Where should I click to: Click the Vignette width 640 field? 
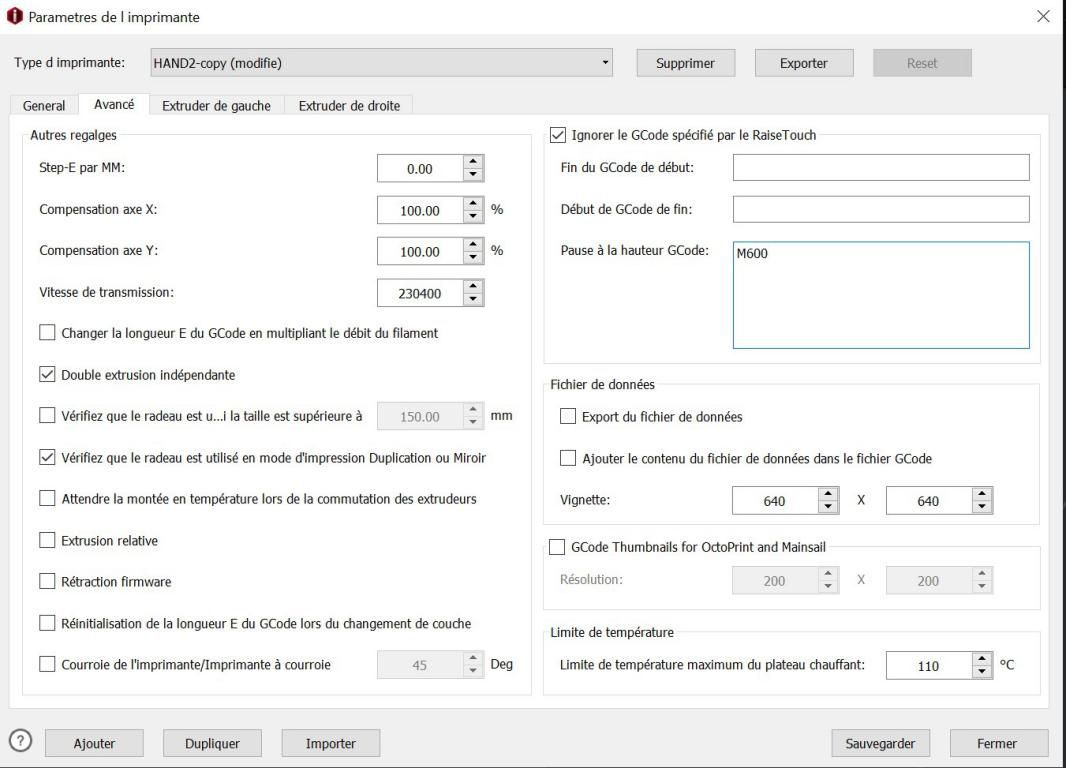tap(775, 500)
